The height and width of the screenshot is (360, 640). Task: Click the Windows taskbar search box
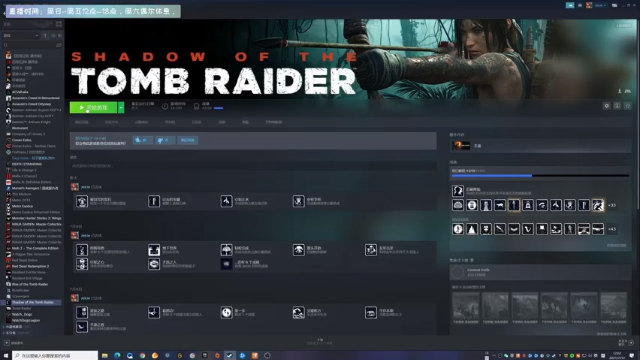pyautogui.click(x=55, y=356)
